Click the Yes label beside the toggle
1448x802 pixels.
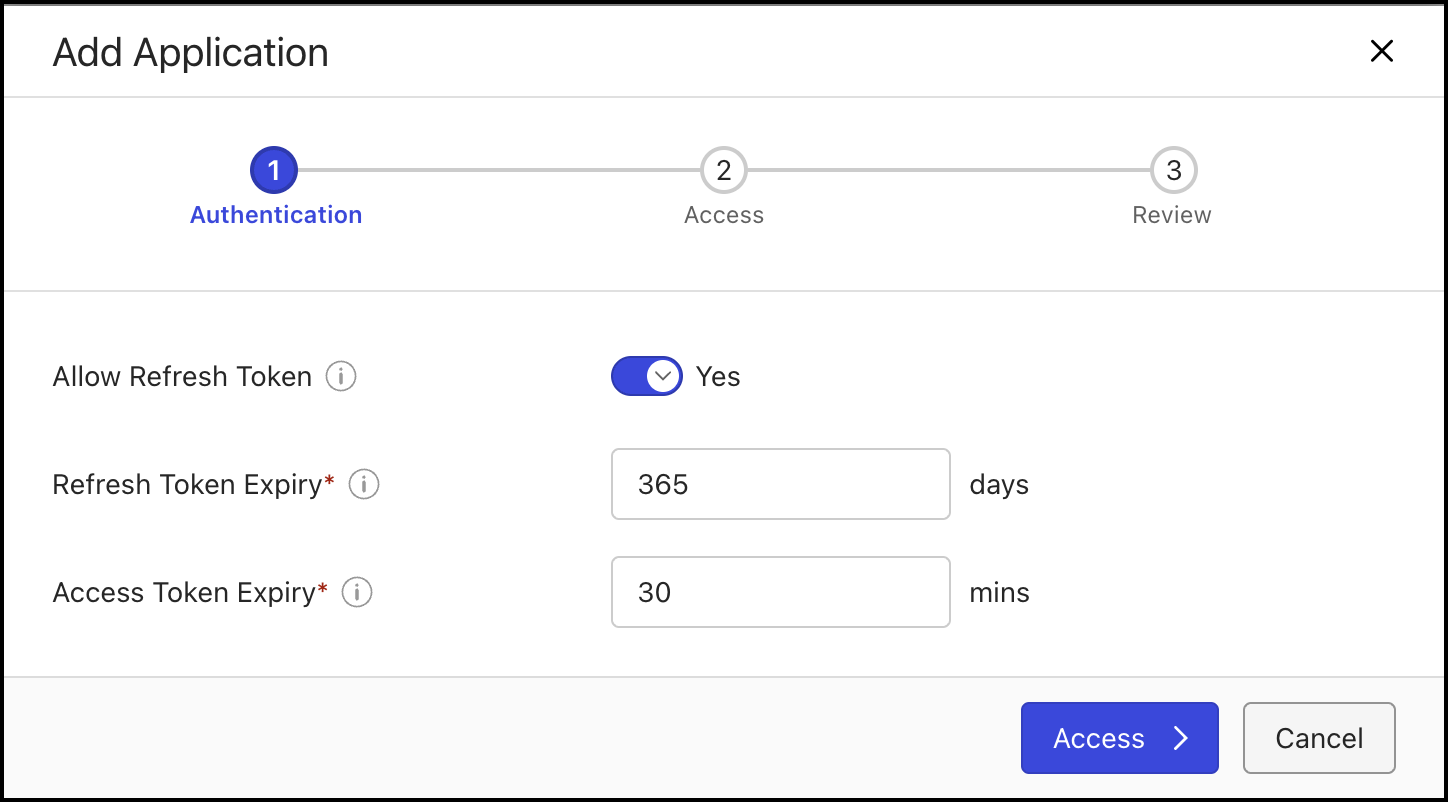tap(718, 377)
